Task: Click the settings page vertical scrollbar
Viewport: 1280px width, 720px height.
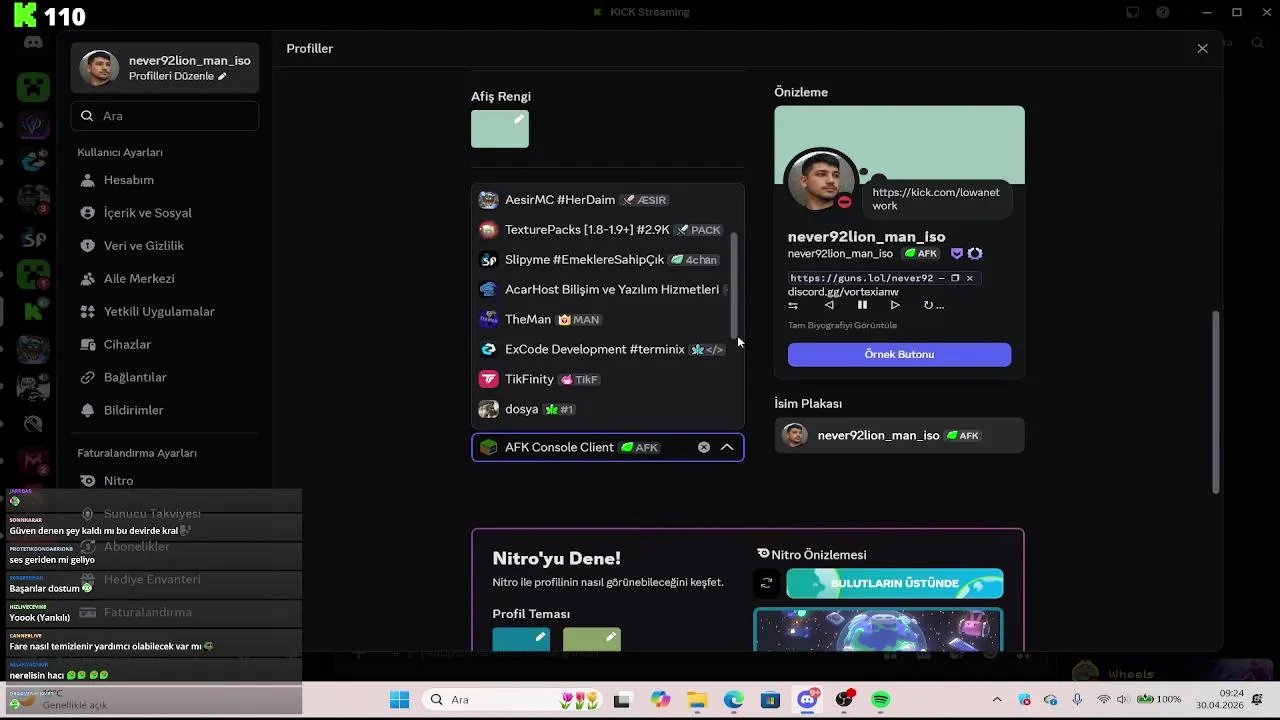Action: [1216, 402]
